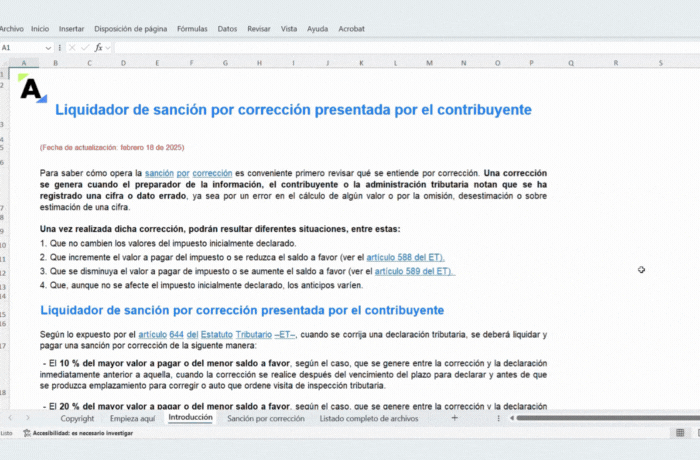Open the Inicio ribbon tab
The width and height of the screenshot is (700, 460).
[40, 29]
